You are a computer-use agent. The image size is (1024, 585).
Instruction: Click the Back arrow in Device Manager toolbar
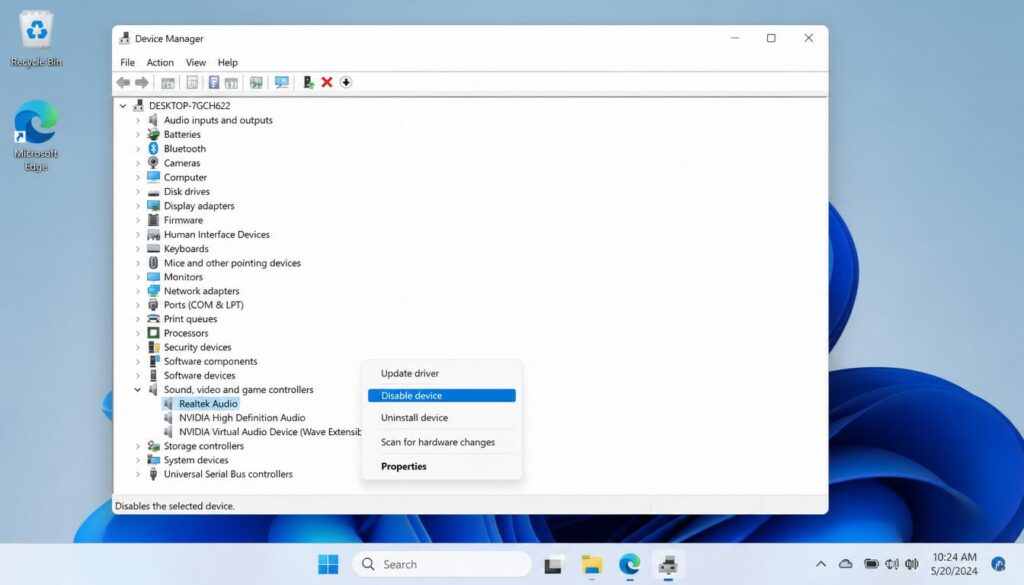pos(123,82)
